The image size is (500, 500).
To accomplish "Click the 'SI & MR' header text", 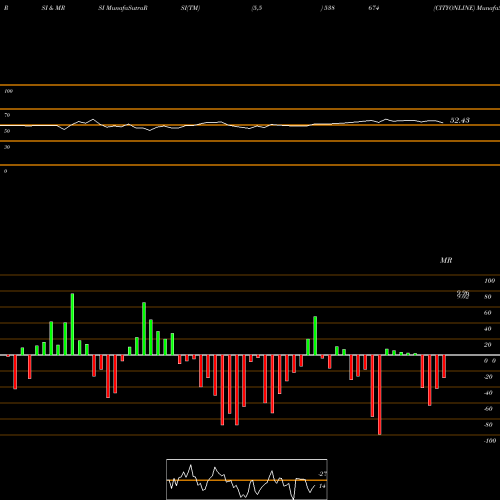I will (53, 8).
